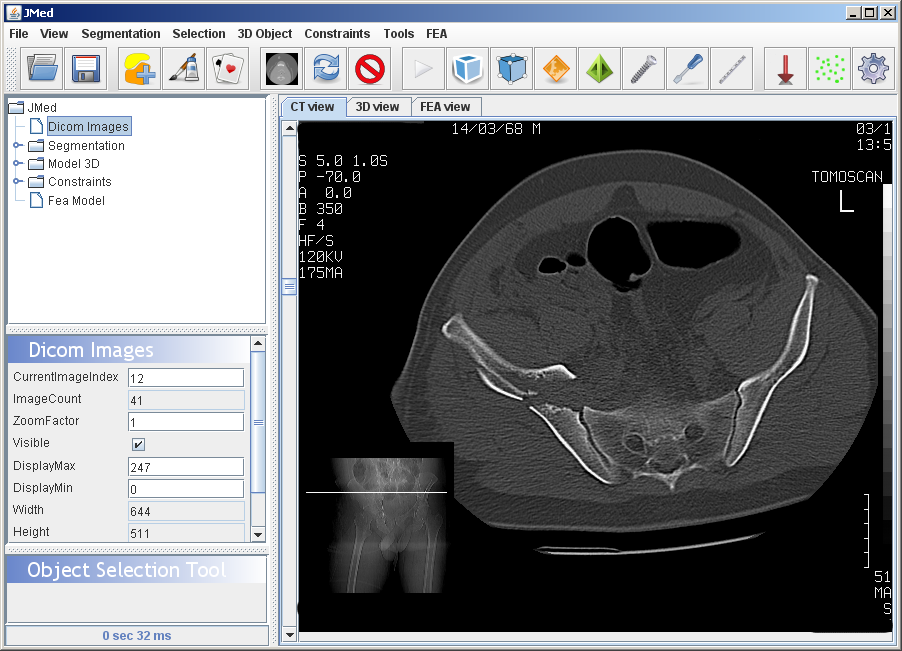Click the green point cloud icon

point(829,69)
